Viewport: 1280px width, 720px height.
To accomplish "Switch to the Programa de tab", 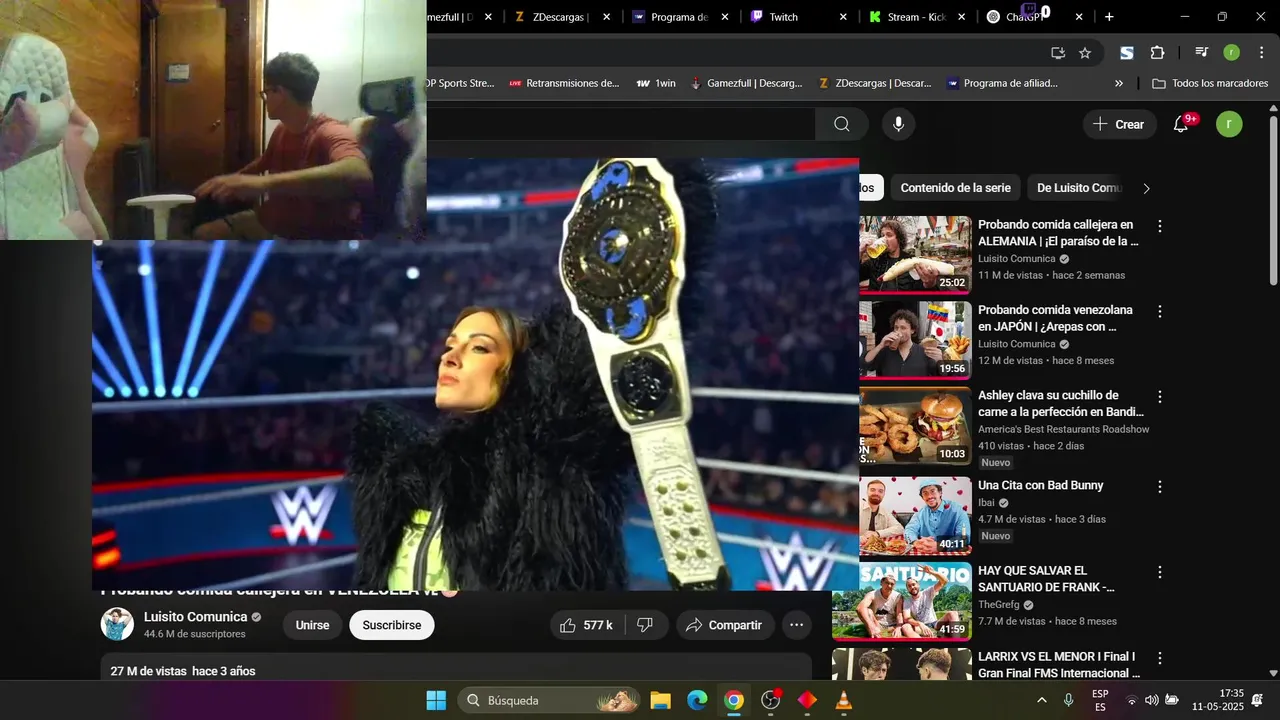I will click(x=678, y=17).
